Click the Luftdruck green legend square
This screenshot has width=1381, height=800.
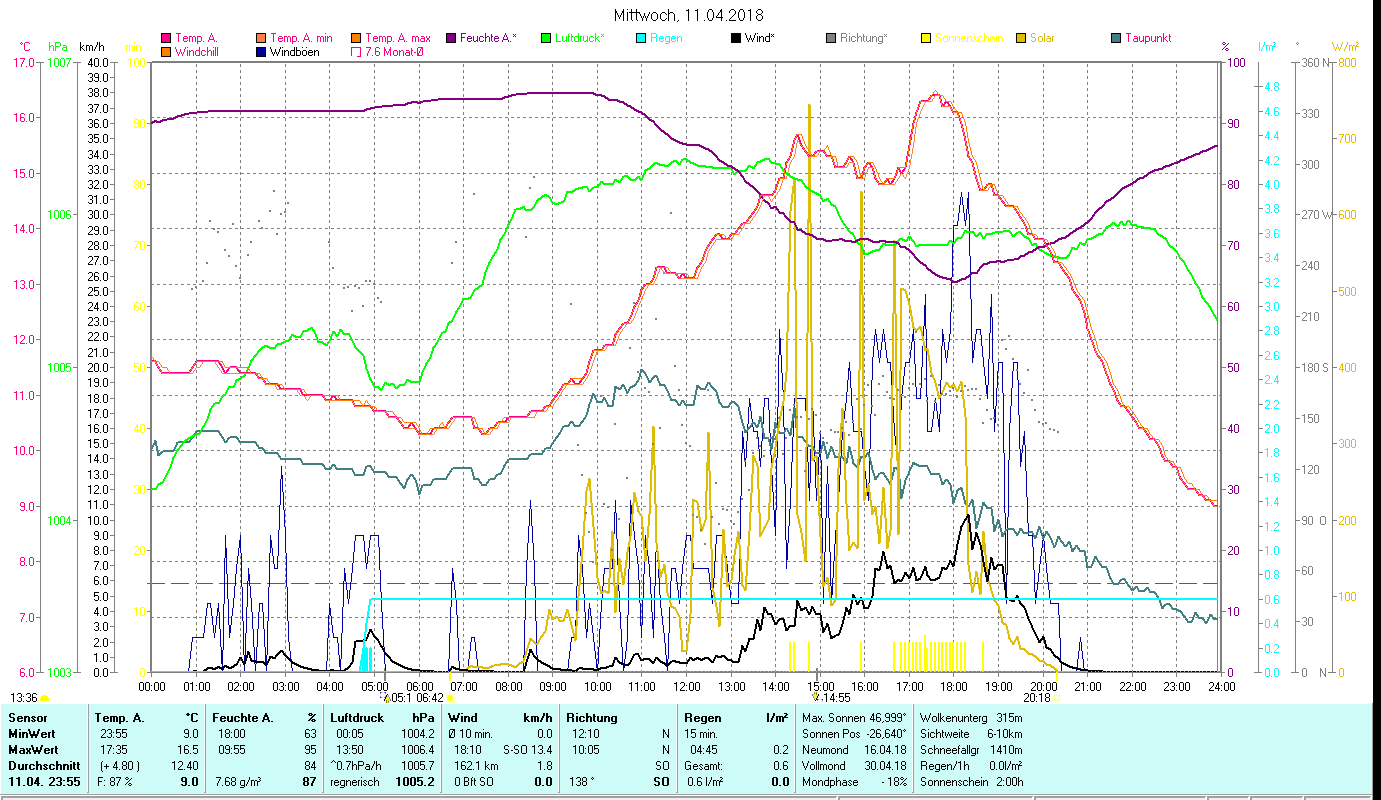pyautogui.click(x=546, y=39)
